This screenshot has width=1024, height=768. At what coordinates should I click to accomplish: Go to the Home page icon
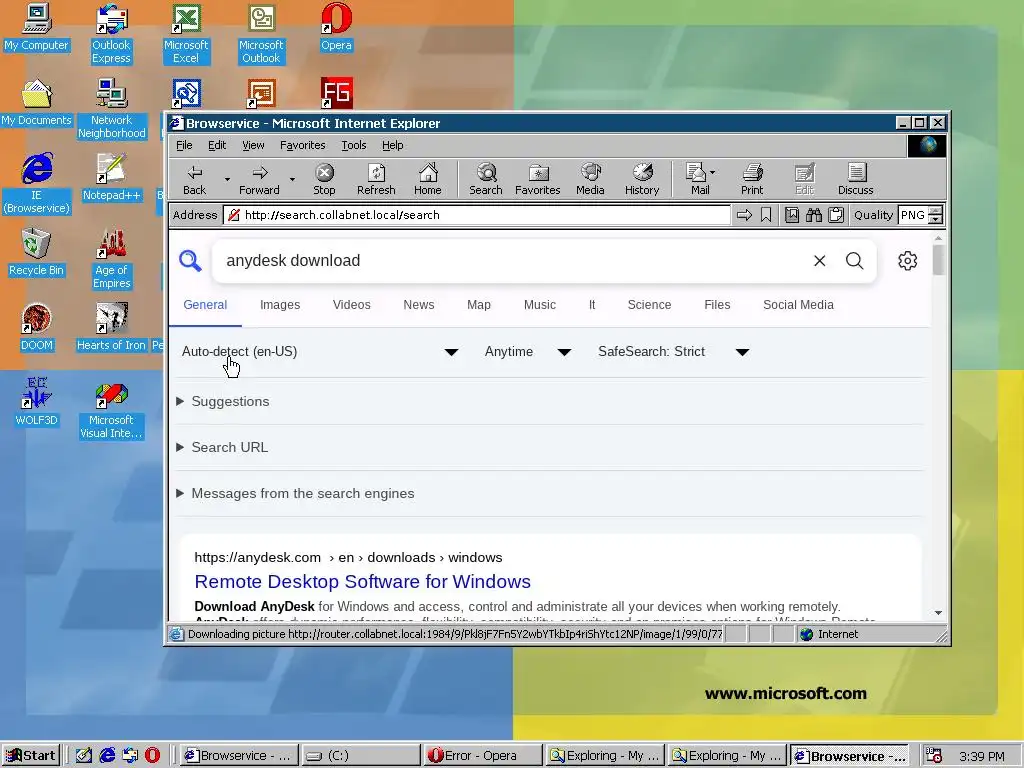tap(428, 179)
